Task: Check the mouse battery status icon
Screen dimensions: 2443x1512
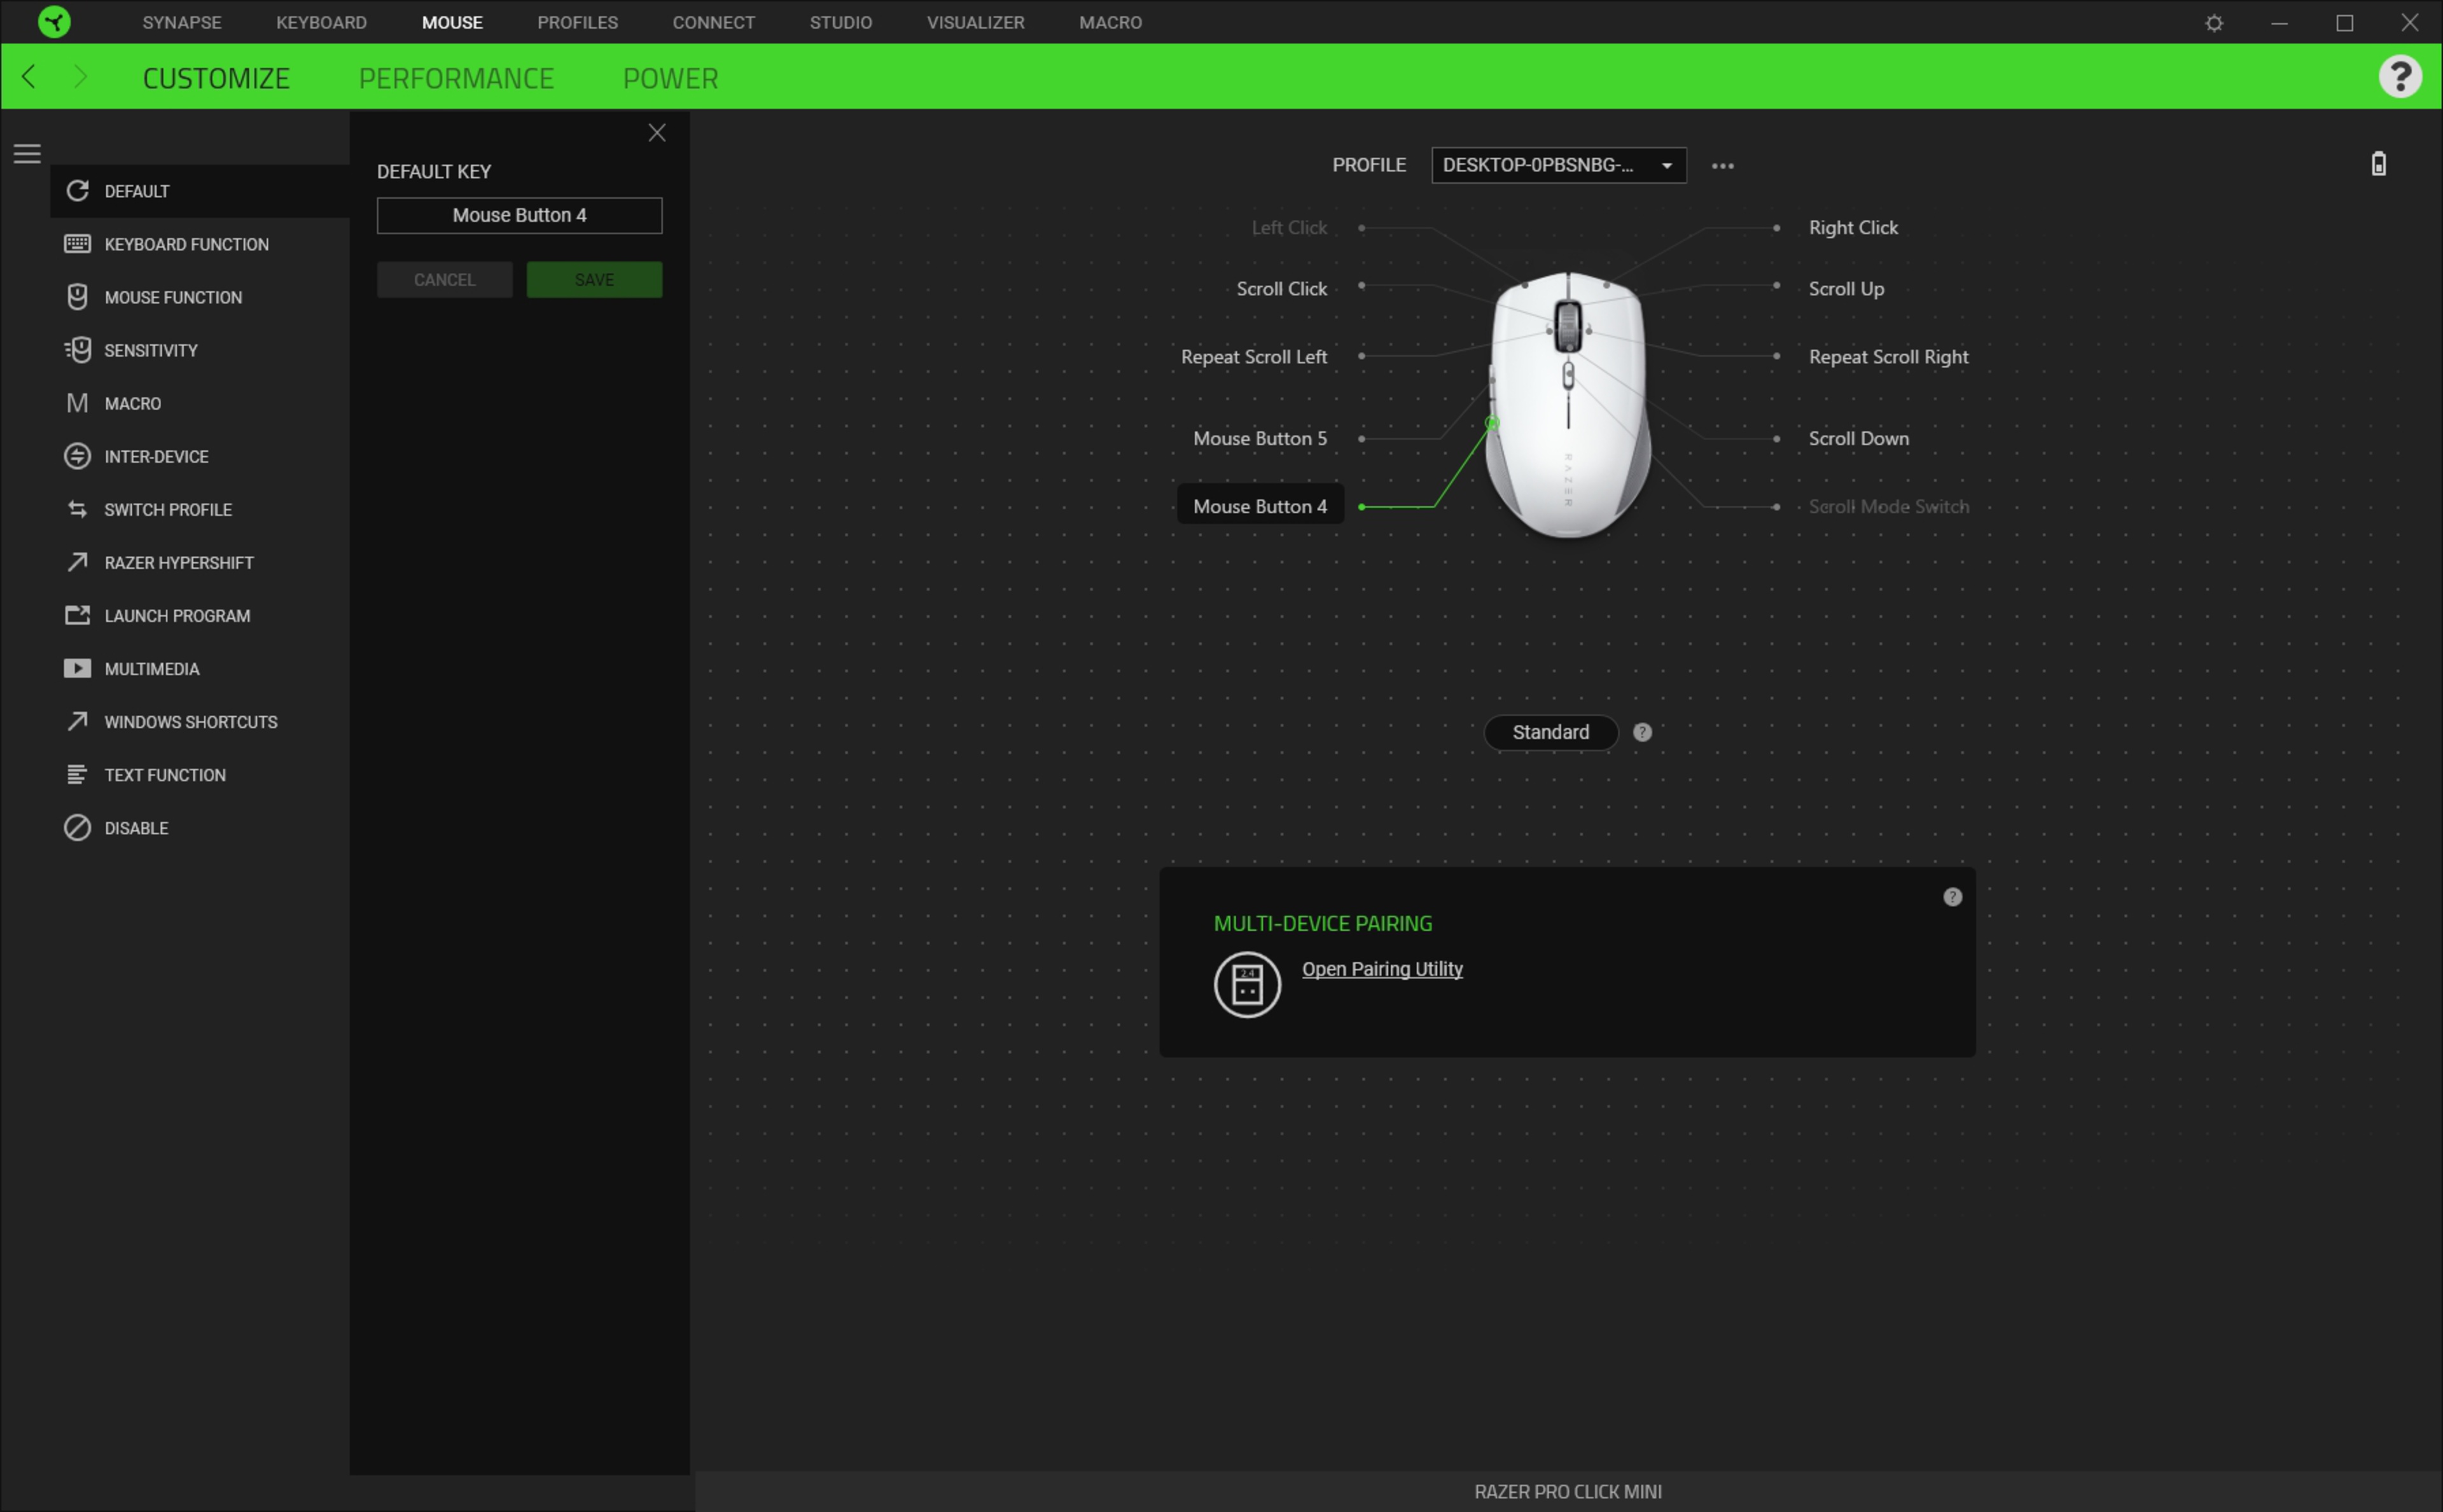Action: coord(2379,163)
